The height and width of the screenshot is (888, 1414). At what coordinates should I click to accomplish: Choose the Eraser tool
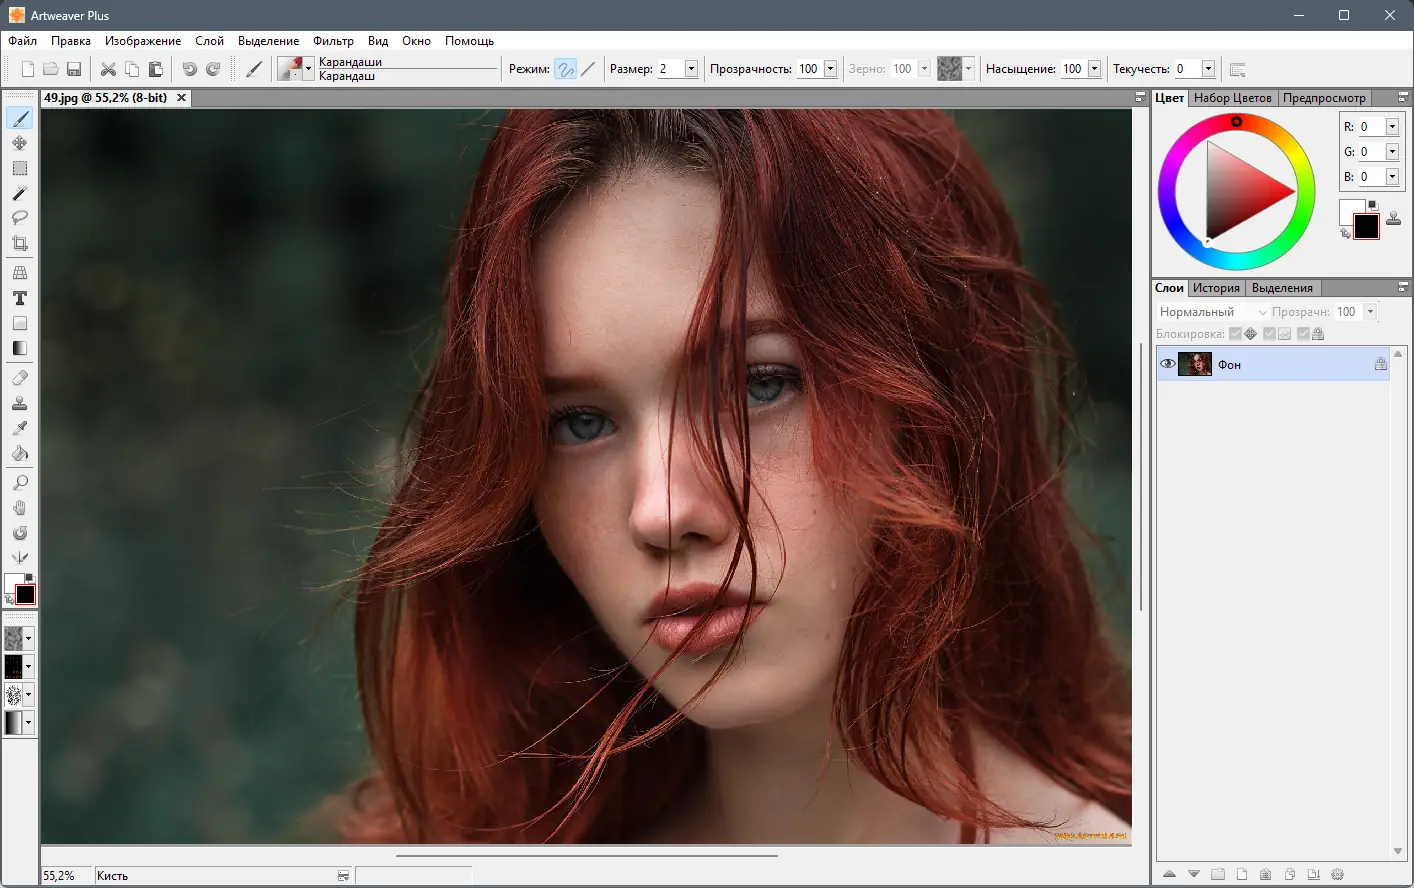[x=20, y=378]
